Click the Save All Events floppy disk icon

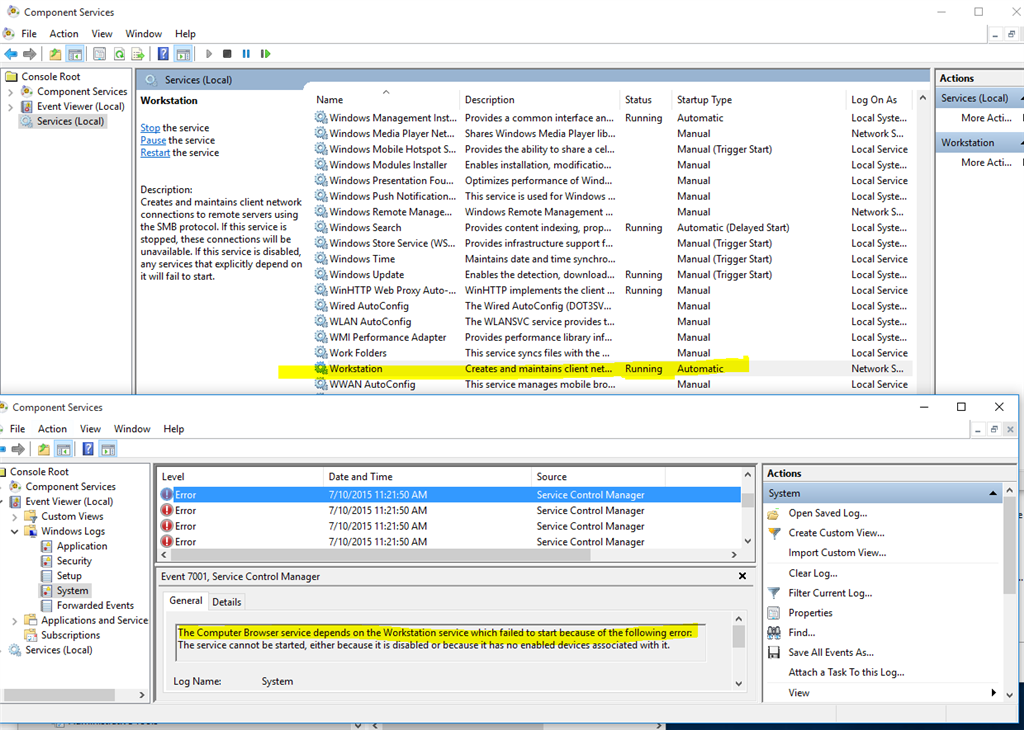click(x=774, y=653)
